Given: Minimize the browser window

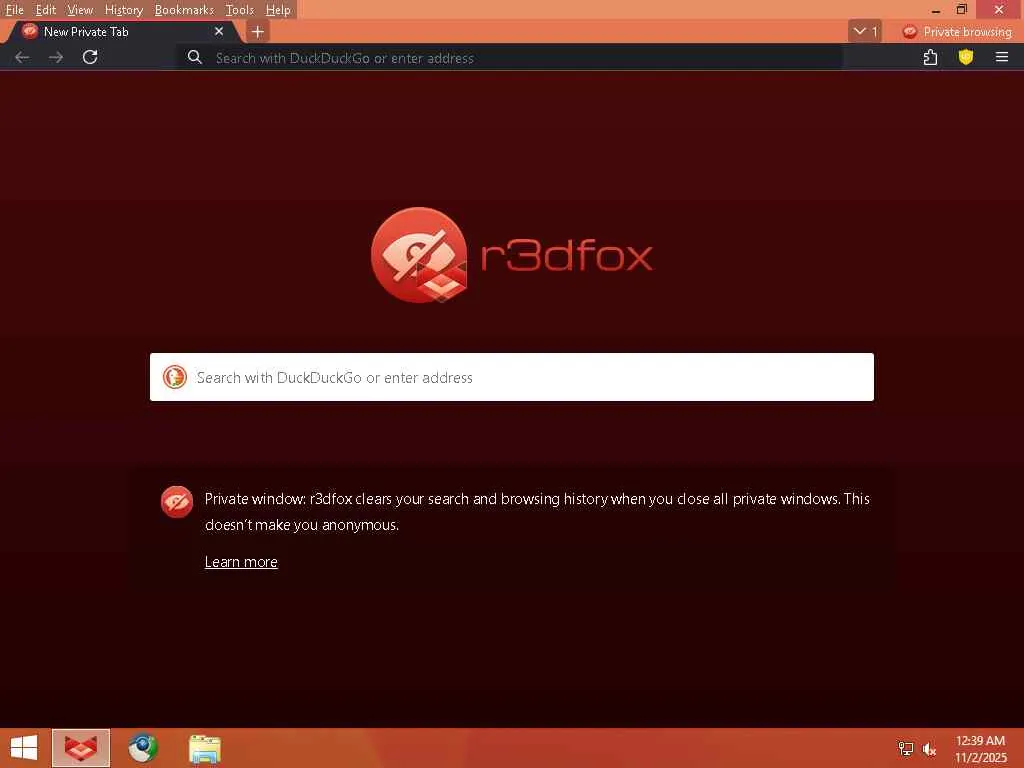Looking at the screenshot, I should (x=936, y=10).
